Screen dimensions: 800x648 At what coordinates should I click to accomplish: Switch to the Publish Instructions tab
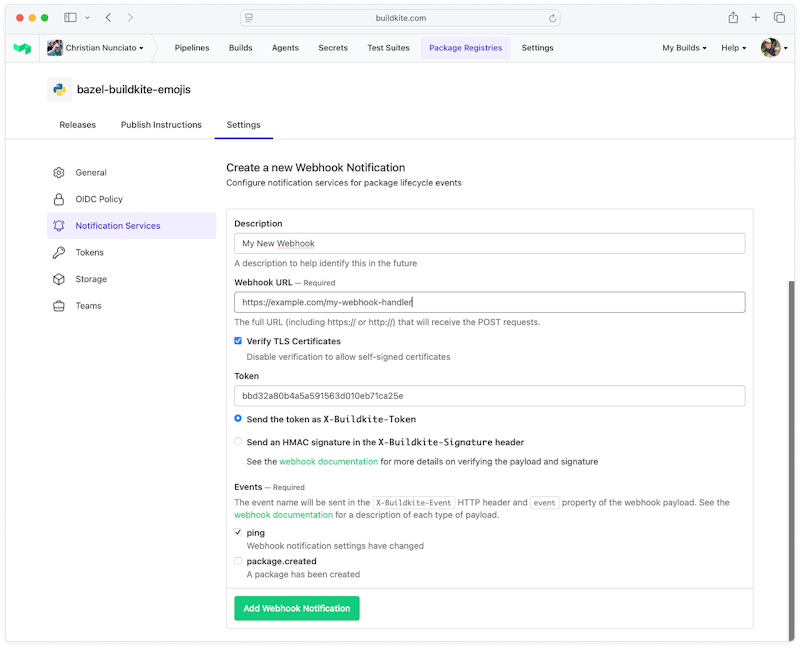coord(161,124)
